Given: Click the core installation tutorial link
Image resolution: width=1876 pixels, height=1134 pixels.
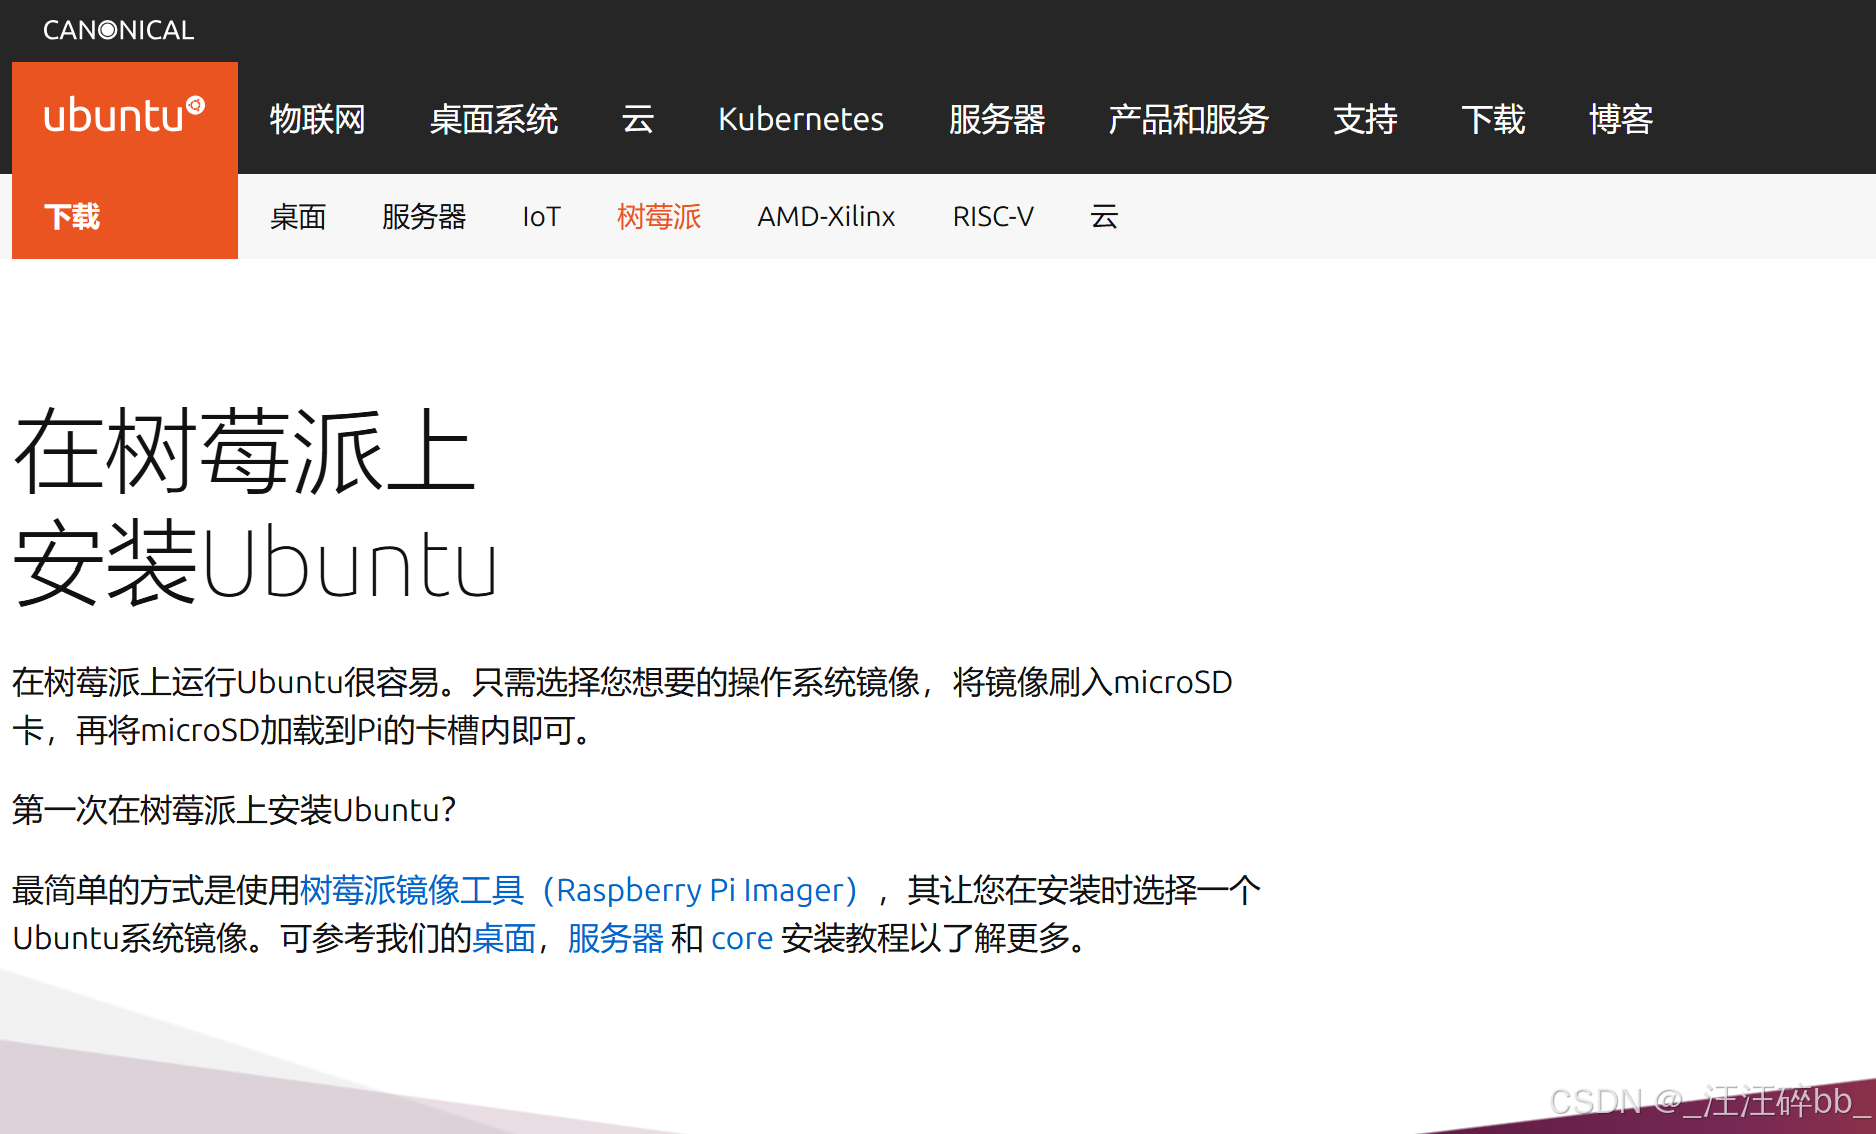Looking at the screenshot, I should 741,938.
